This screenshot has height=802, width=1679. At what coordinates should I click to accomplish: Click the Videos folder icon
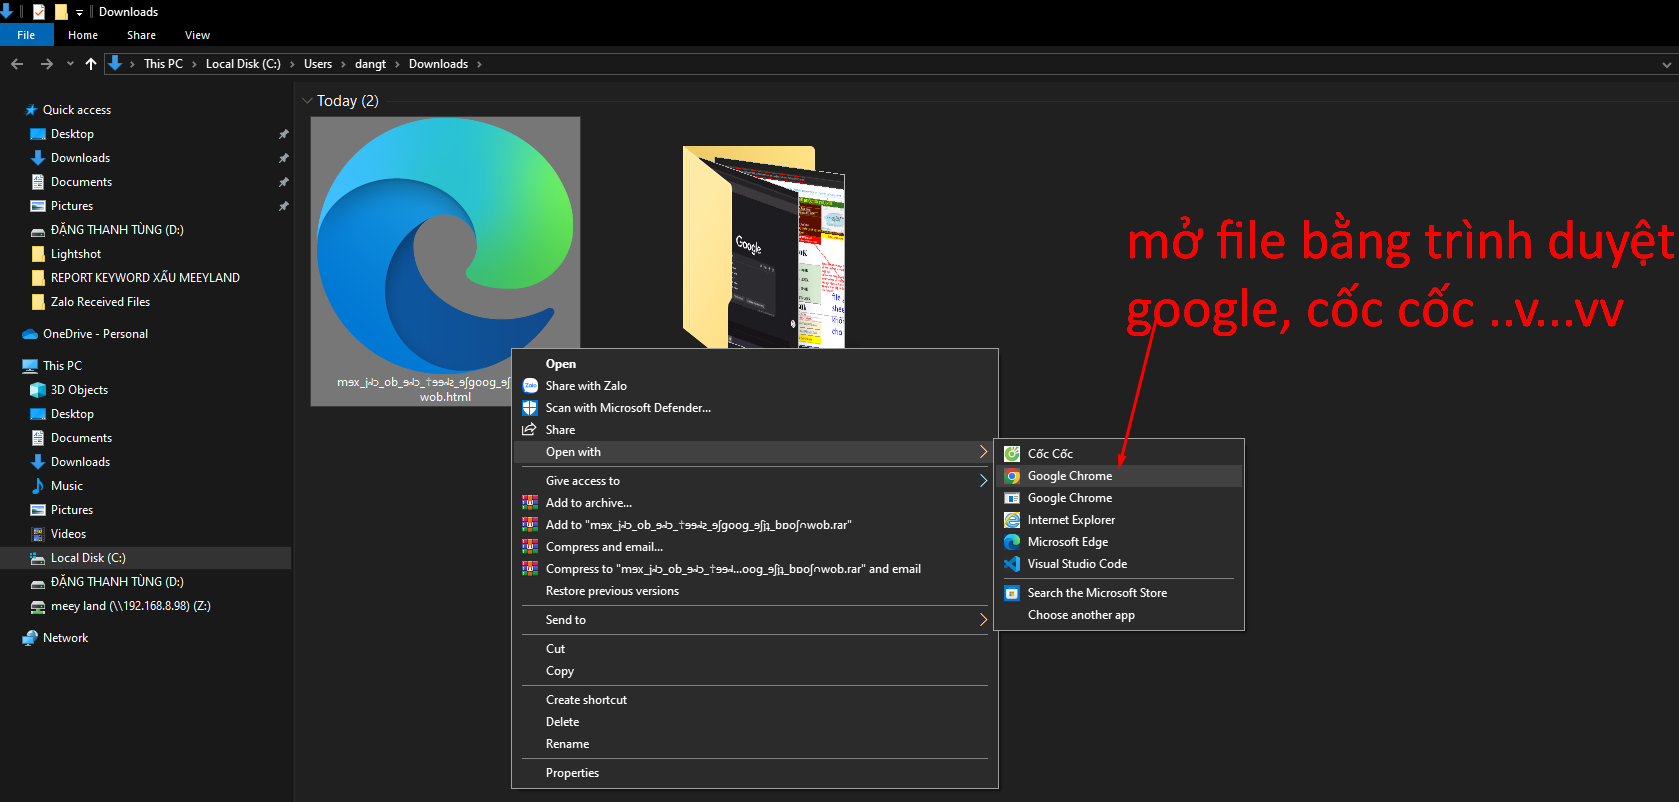pyautogui.click(x=38, y=534)
